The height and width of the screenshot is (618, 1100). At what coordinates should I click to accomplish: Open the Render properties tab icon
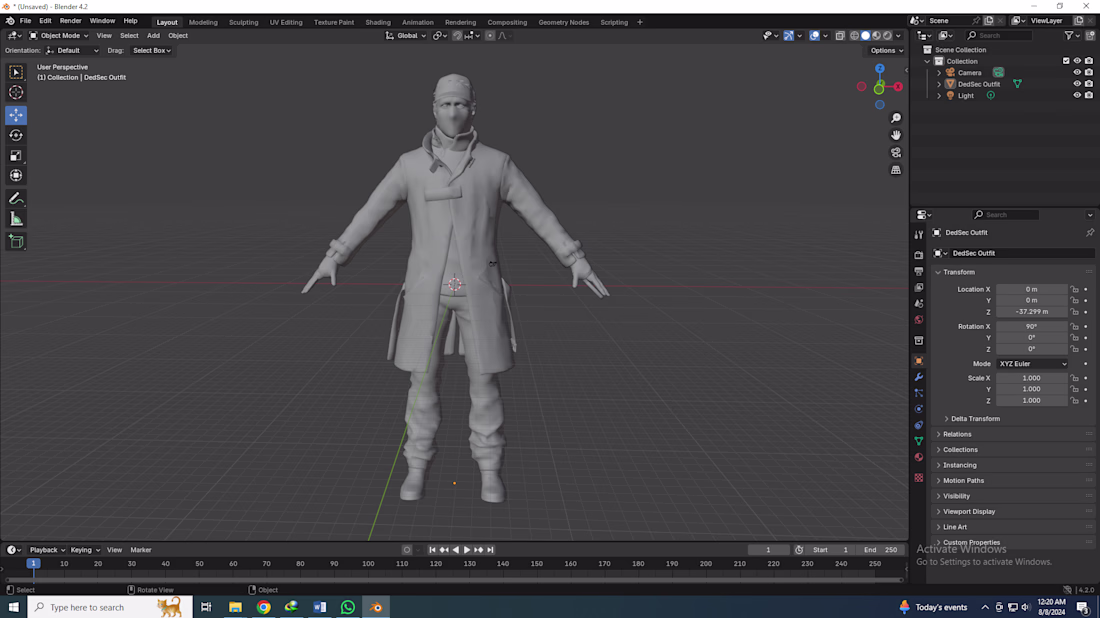click(x=918, y=255)
